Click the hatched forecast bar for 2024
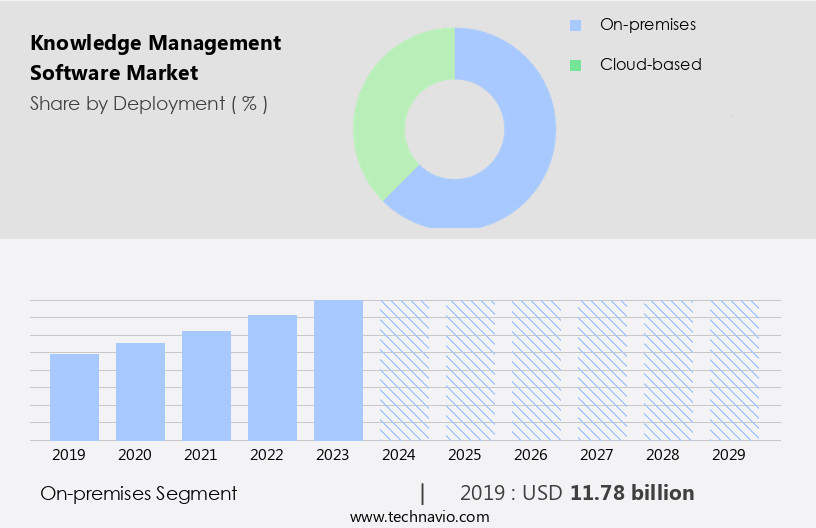The height and width of the screenshot is (528, 816). pyautogui.click(x=404, y=370)
